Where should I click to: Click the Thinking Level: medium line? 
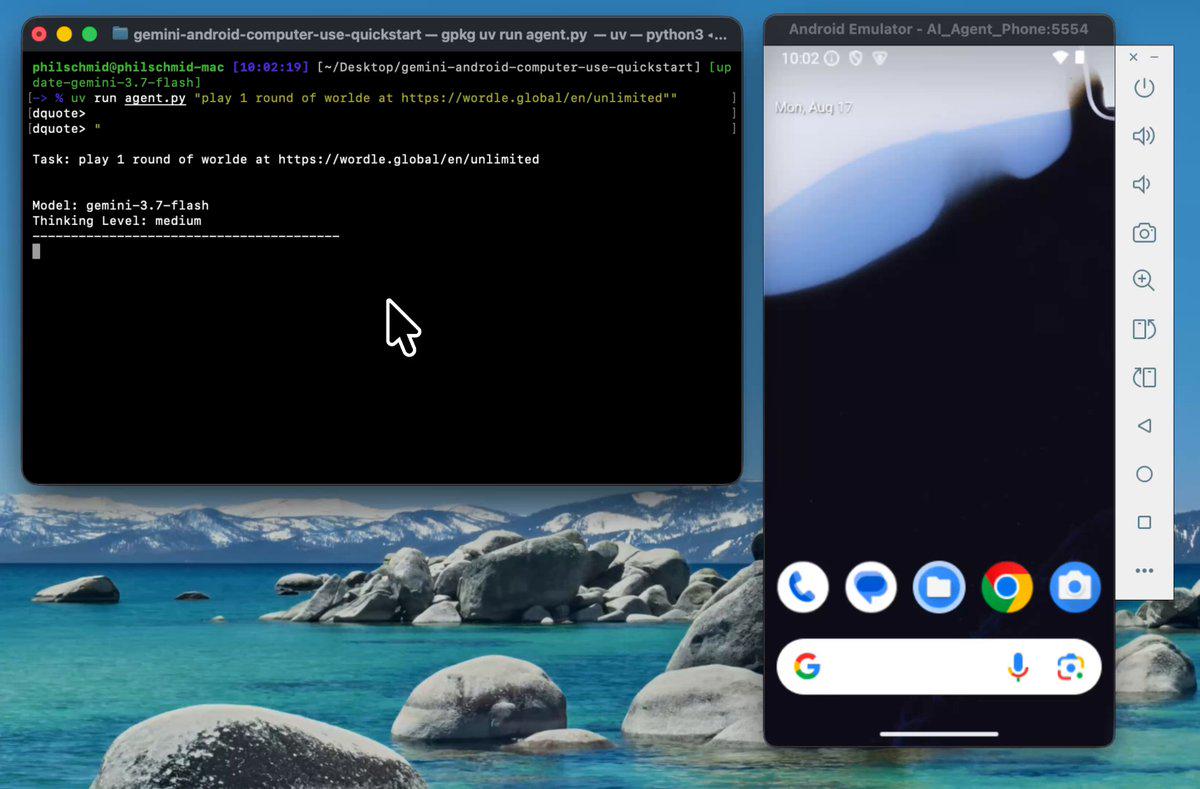click(x=116, y=220)
